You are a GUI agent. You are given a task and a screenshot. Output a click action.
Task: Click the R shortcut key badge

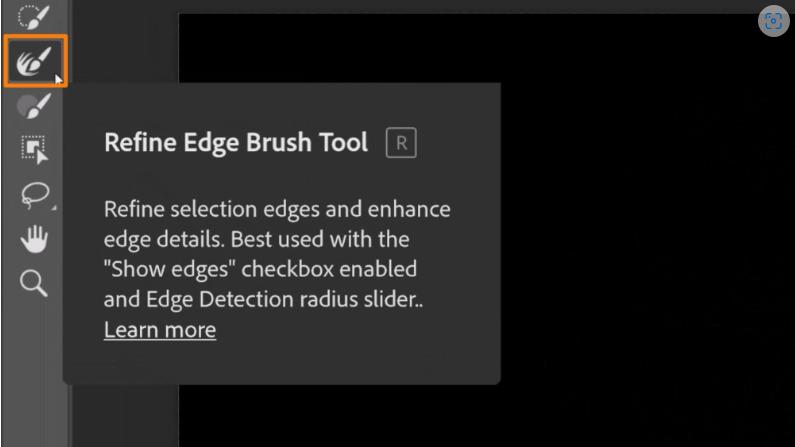pyautogui.click(x=401, y=143)
